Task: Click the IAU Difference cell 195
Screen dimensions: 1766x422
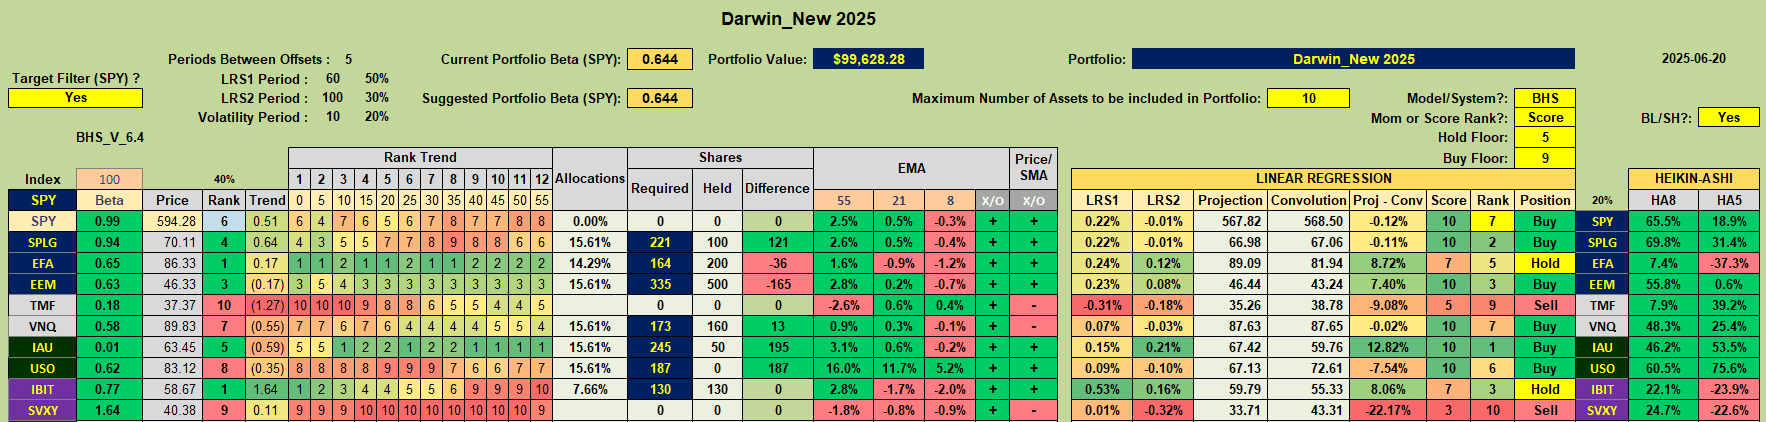Action: 777,347
